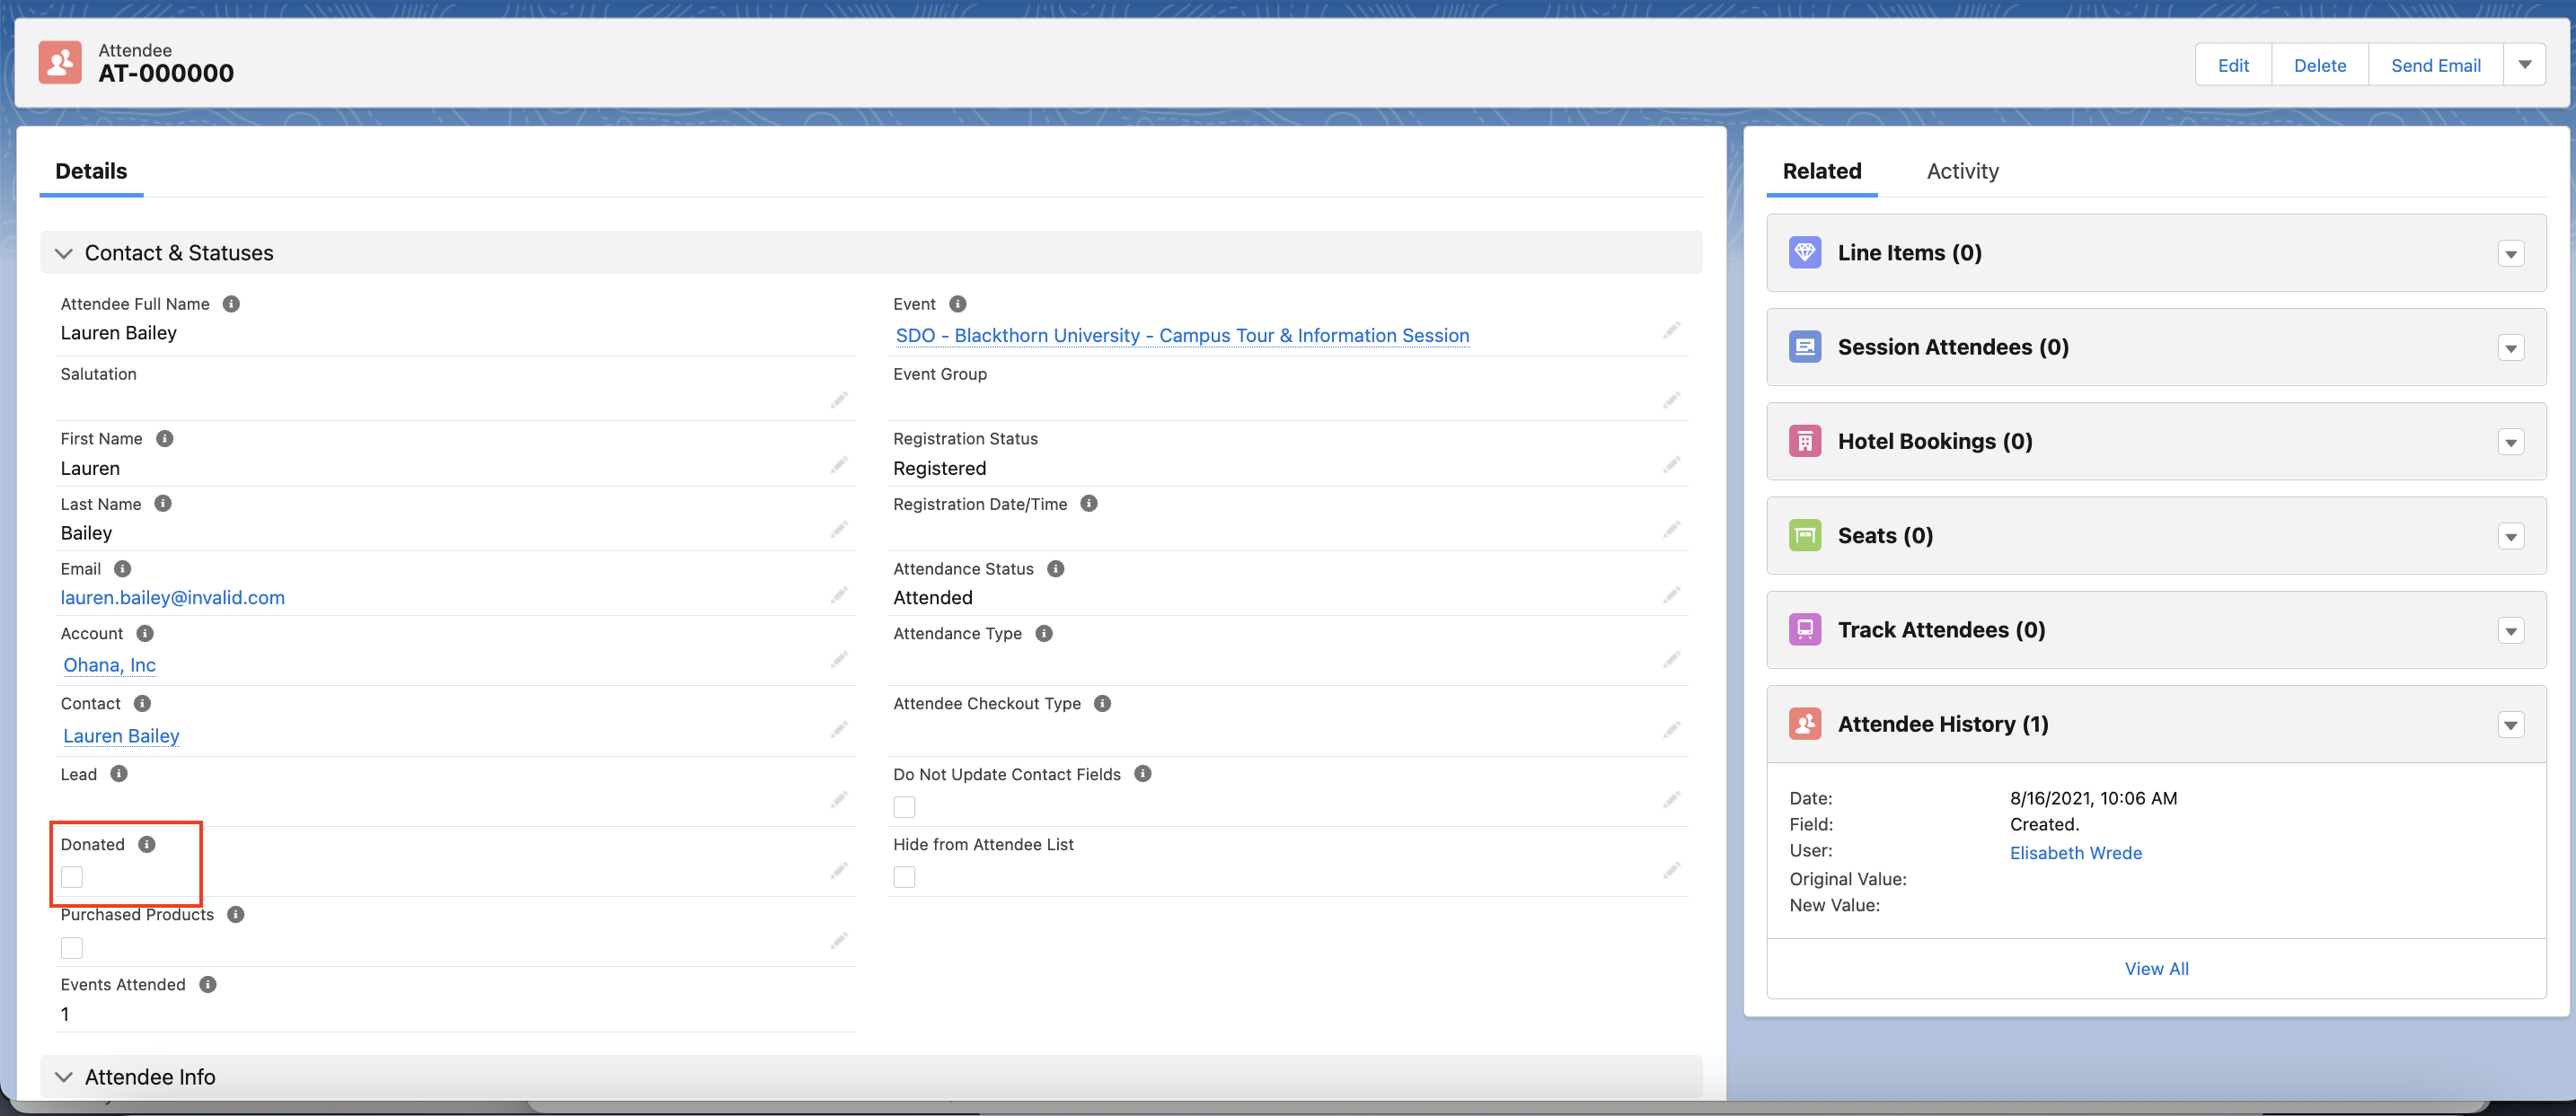Click info icon next to Attendee Full Name
The image size is (2576, 1116).
tap(231, 304)
